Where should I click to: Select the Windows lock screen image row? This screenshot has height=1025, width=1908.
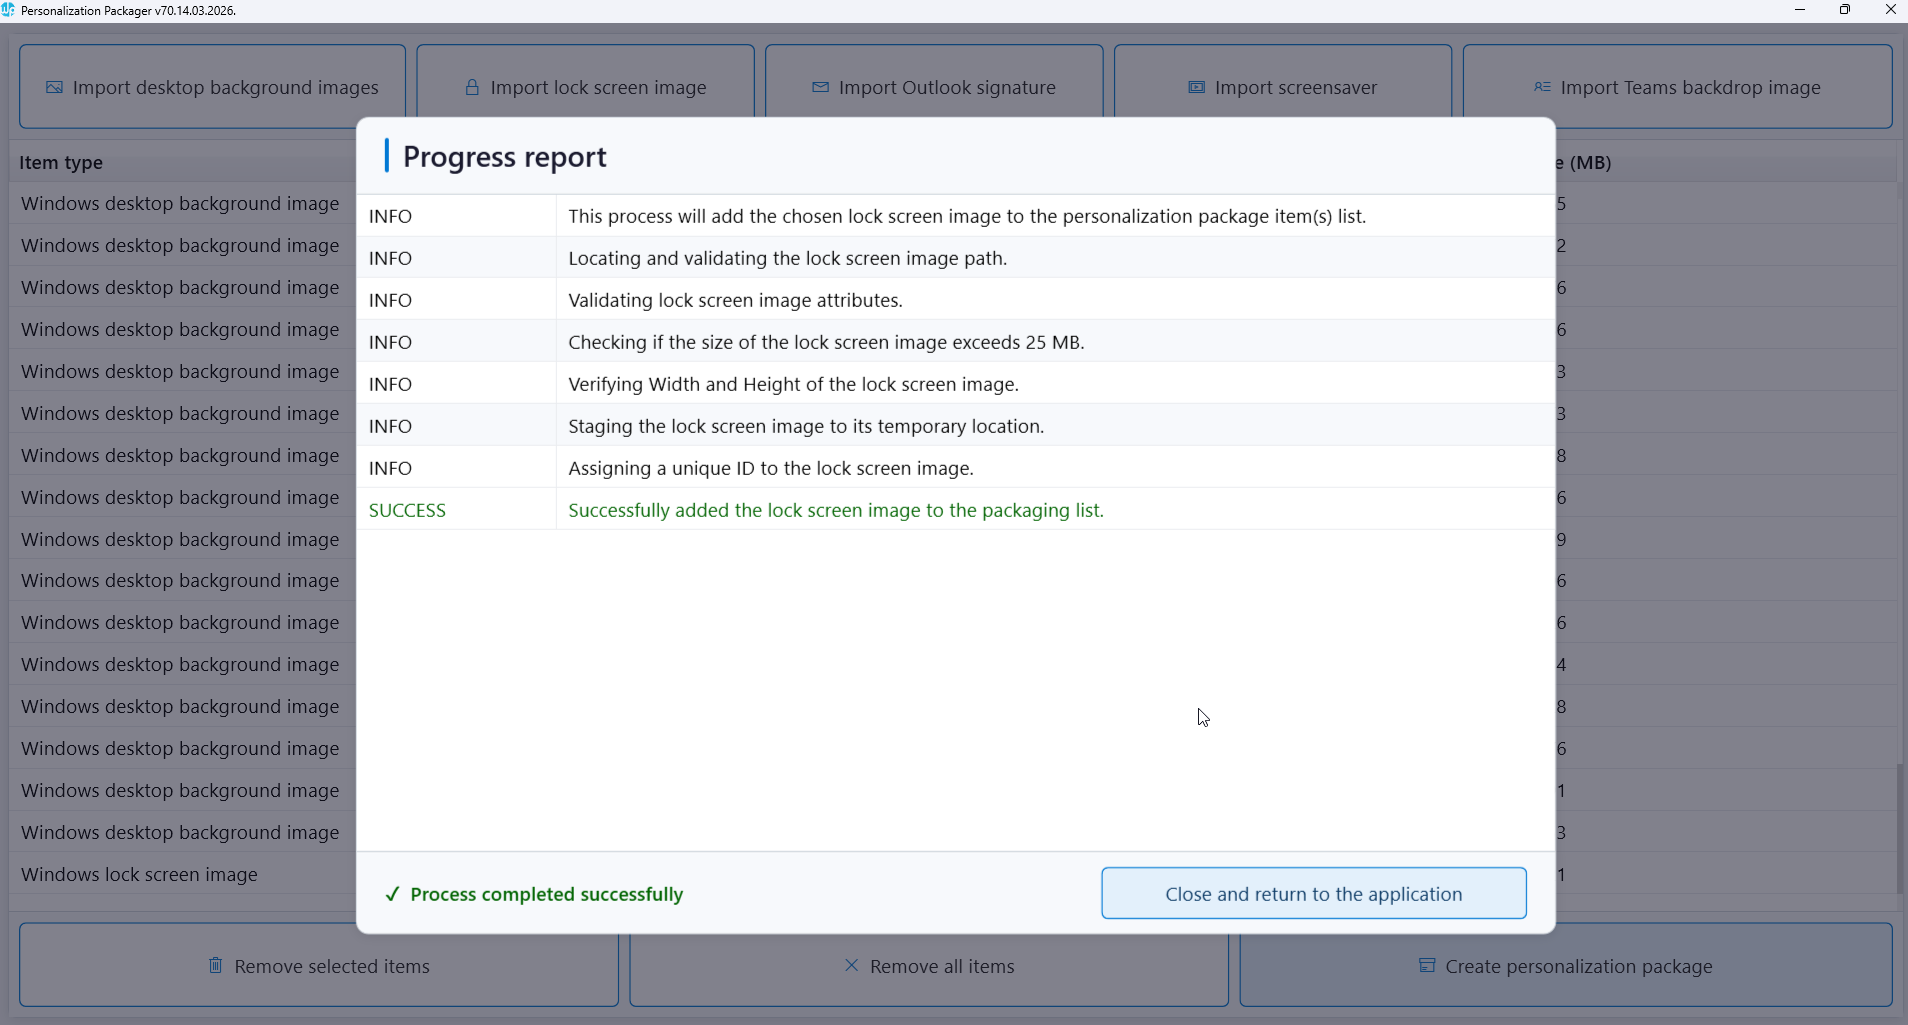point(140,875)
